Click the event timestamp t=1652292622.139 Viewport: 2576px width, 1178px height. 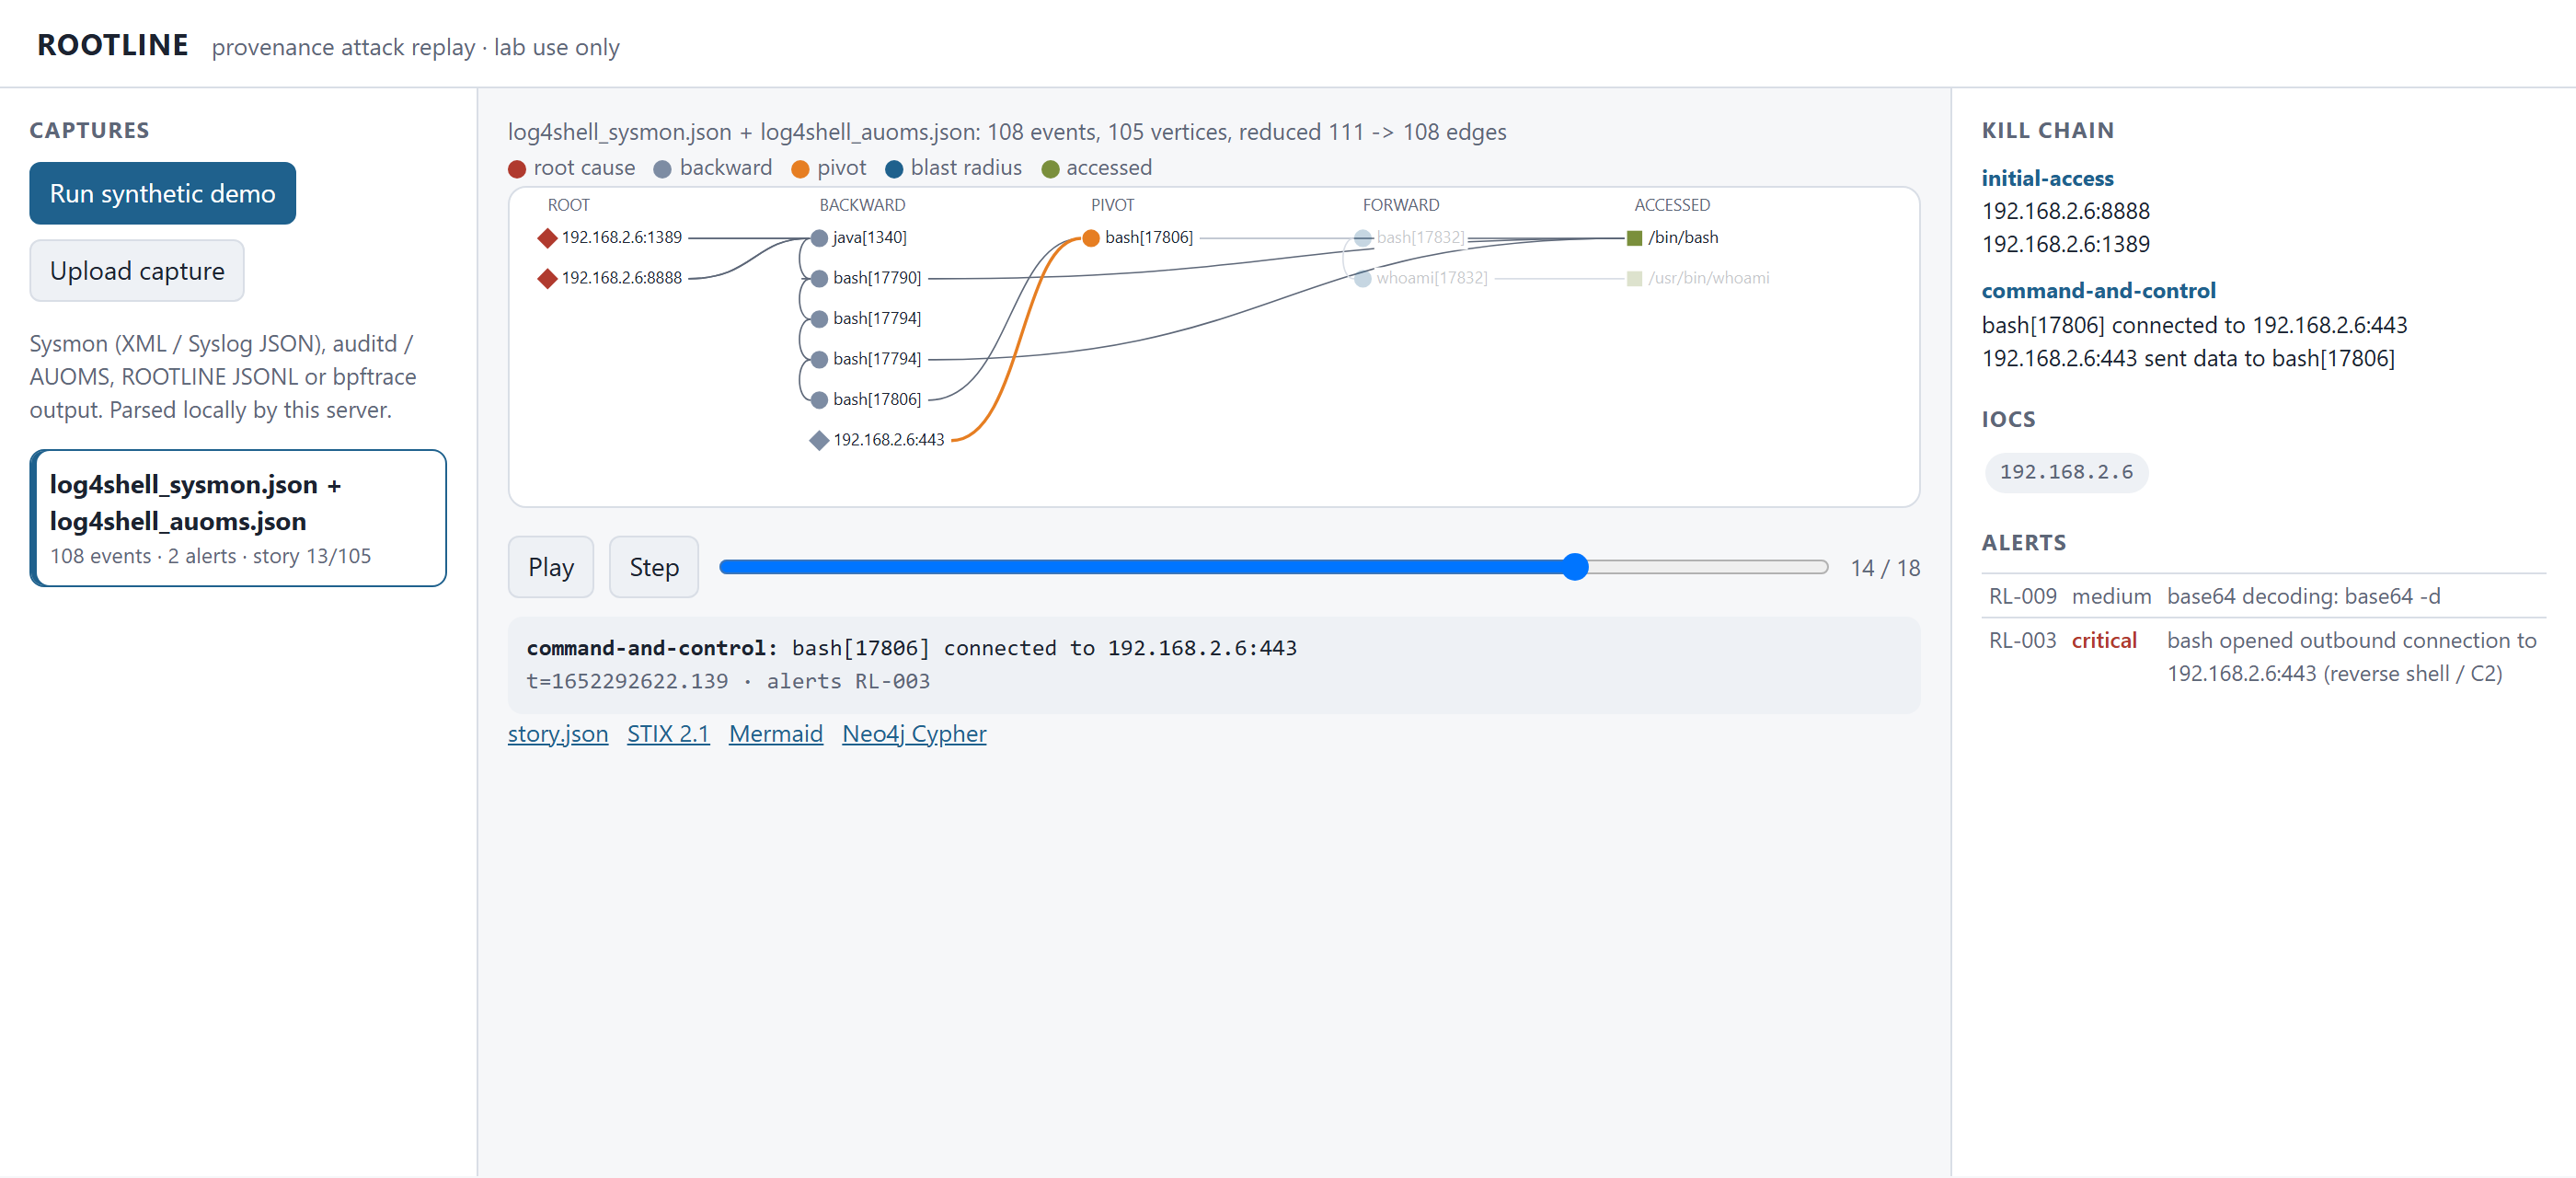(627, 681)
